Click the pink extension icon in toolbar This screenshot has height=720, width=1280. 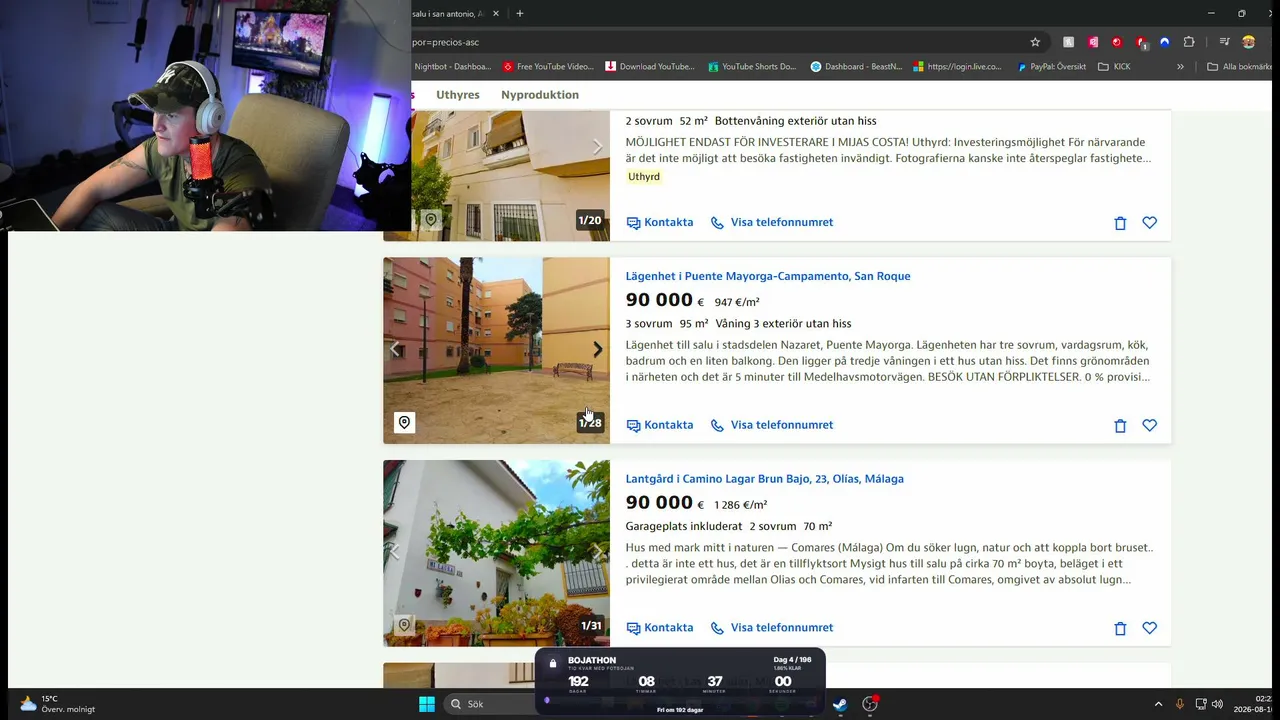pos(1093,42)
